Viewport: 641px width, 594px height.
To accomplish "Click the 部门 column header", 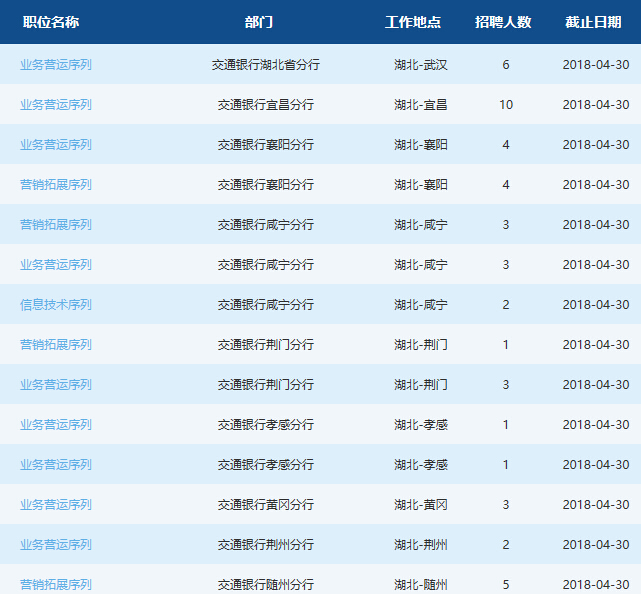I will [x=259, y=22].
